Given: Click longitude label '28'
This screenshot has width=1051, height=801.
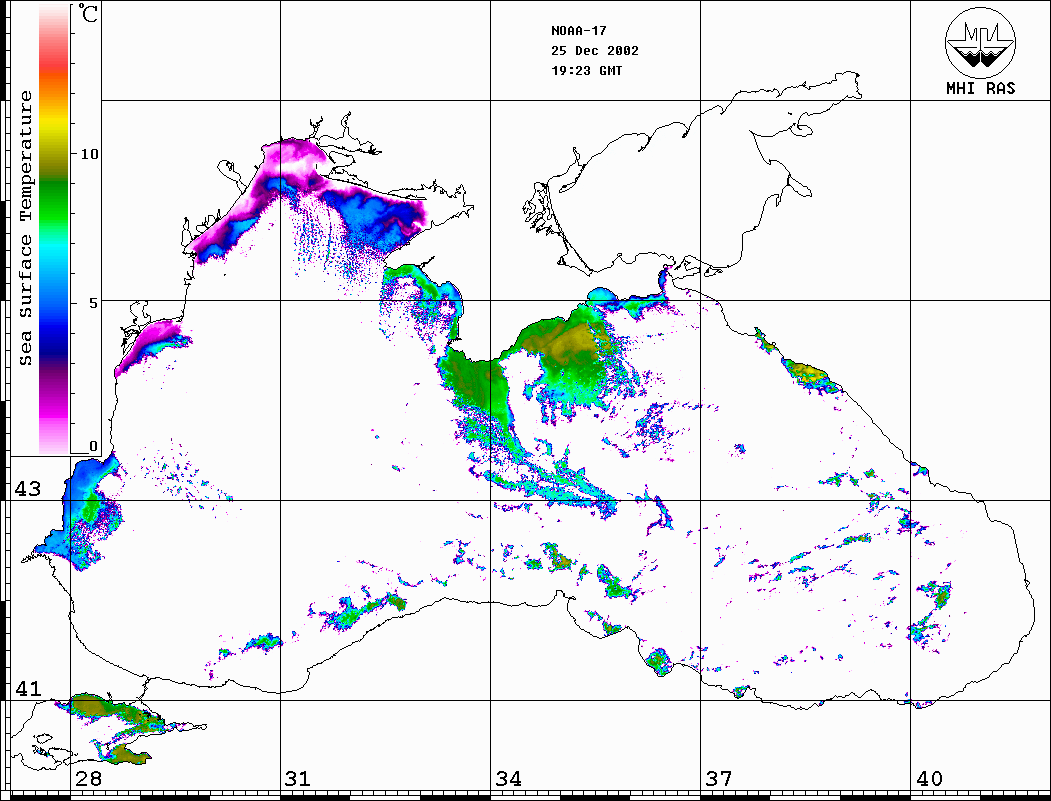Looking at the screenshot, I should pos(88,778).
